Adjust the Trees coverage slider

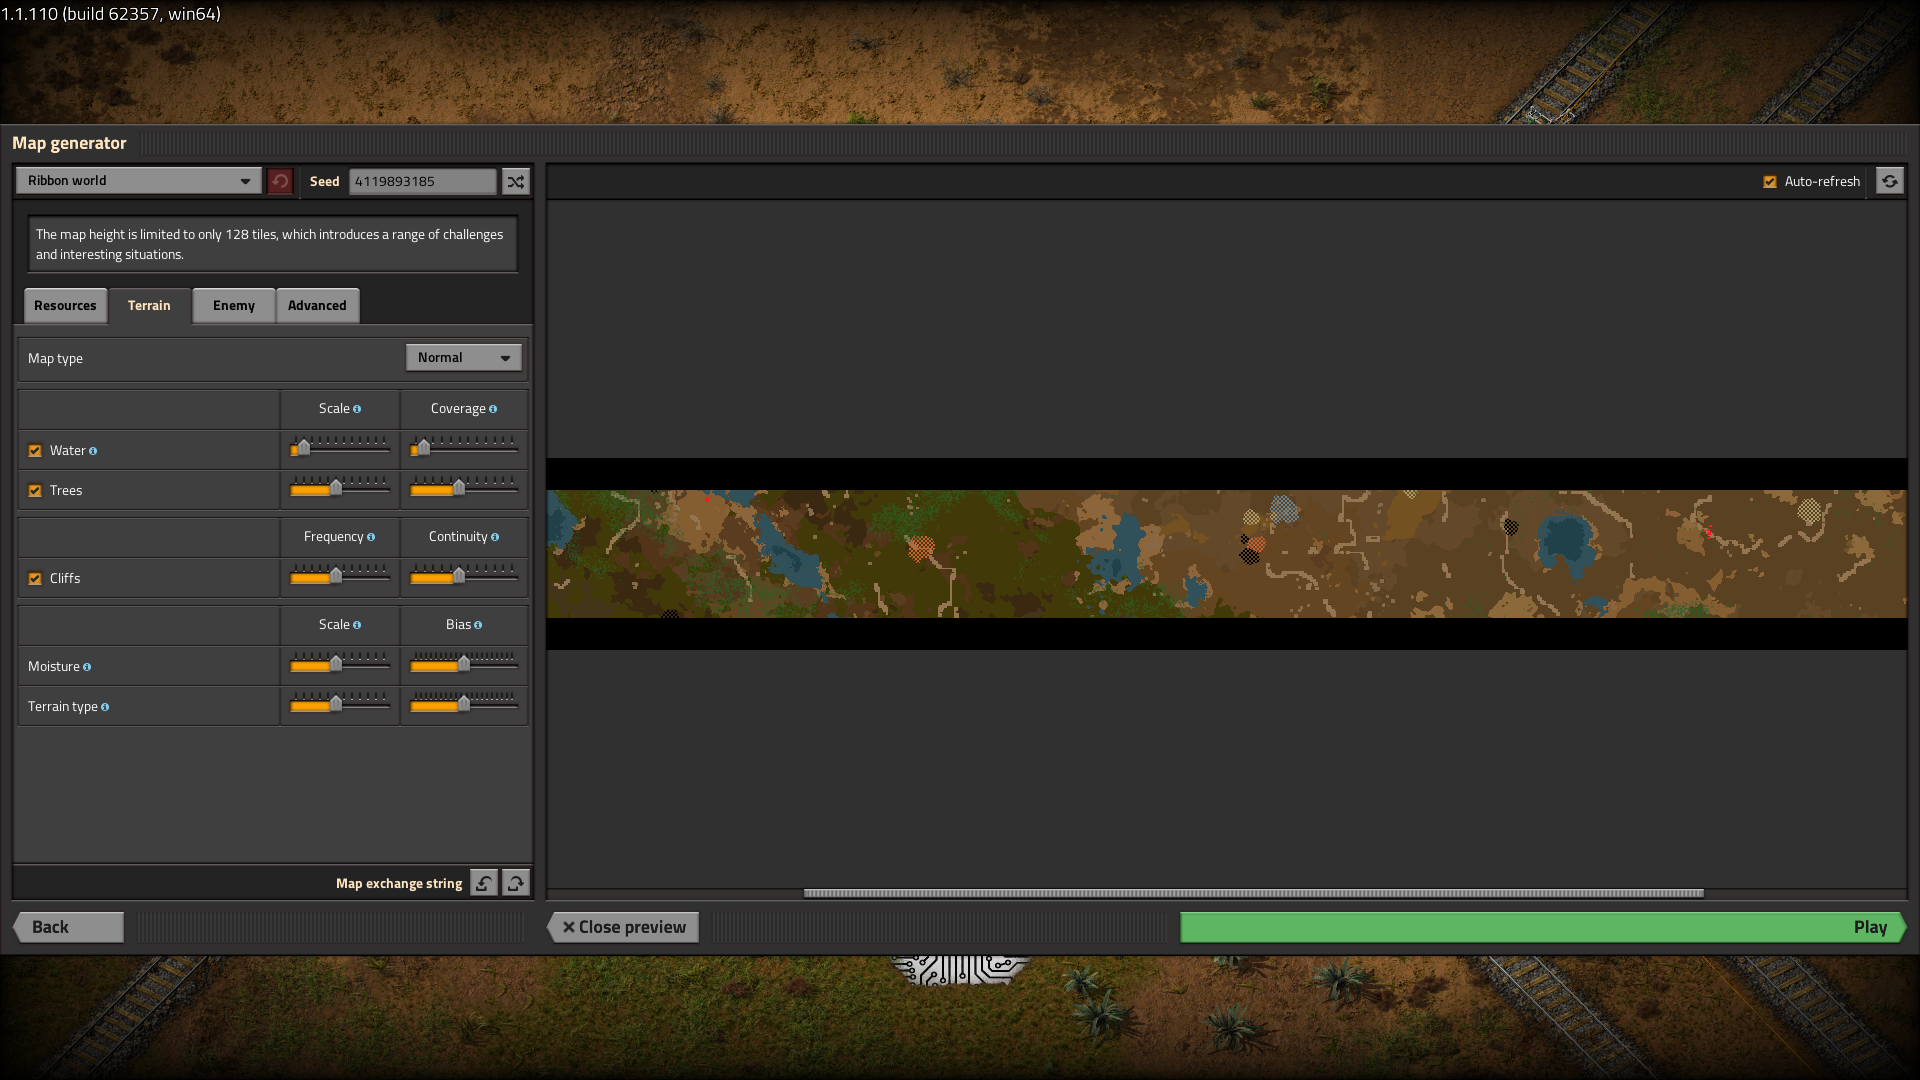(464, 488)
